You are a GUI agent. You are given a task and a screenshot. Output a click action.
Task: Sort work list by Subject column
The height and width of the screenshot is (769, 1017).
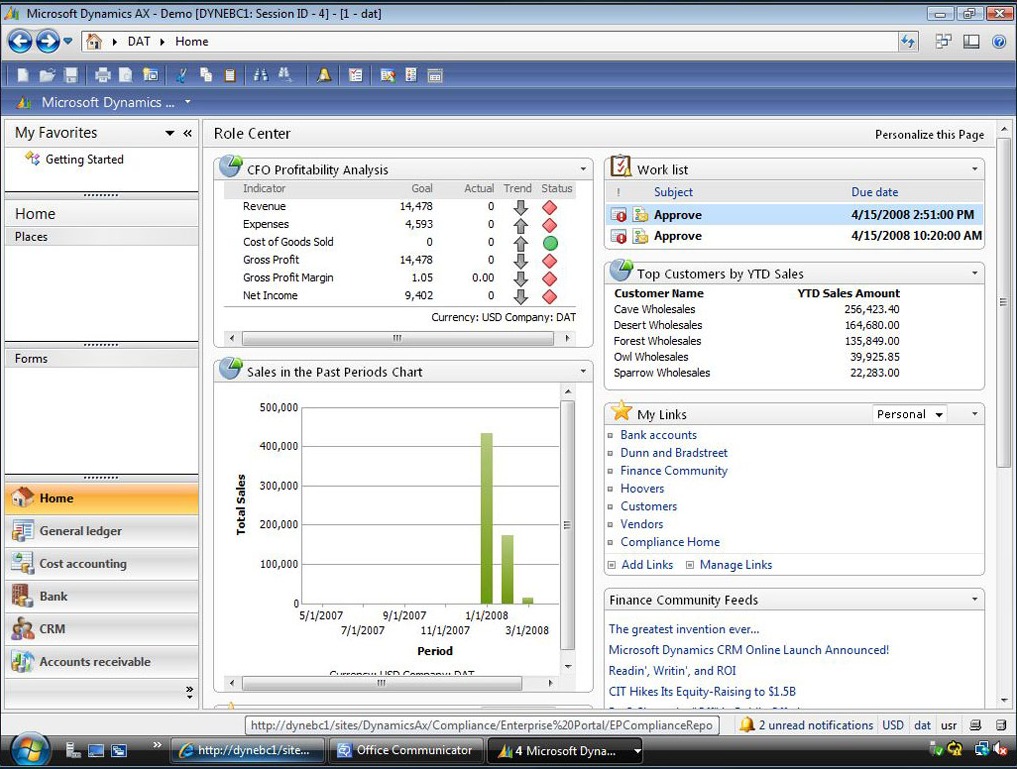coord(673,192)
